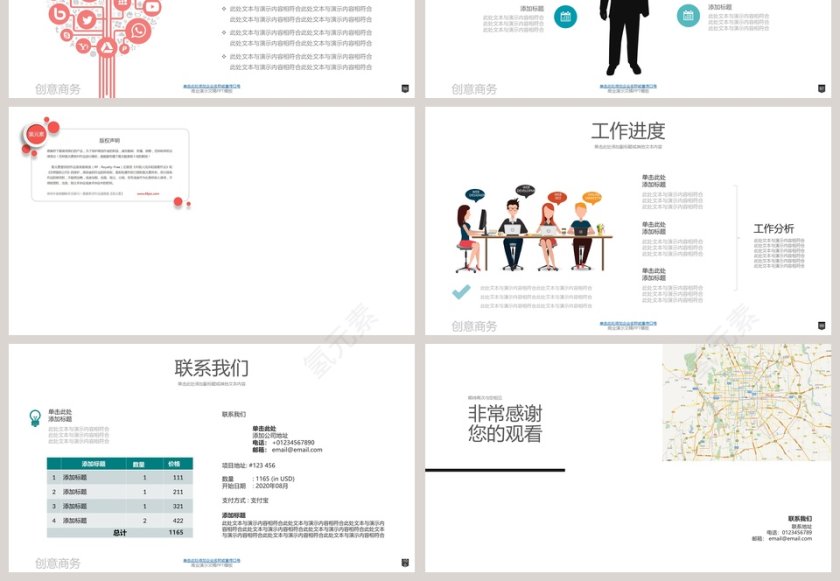Open the WhatsApp icon in the red tree graphic

point(139,31)
